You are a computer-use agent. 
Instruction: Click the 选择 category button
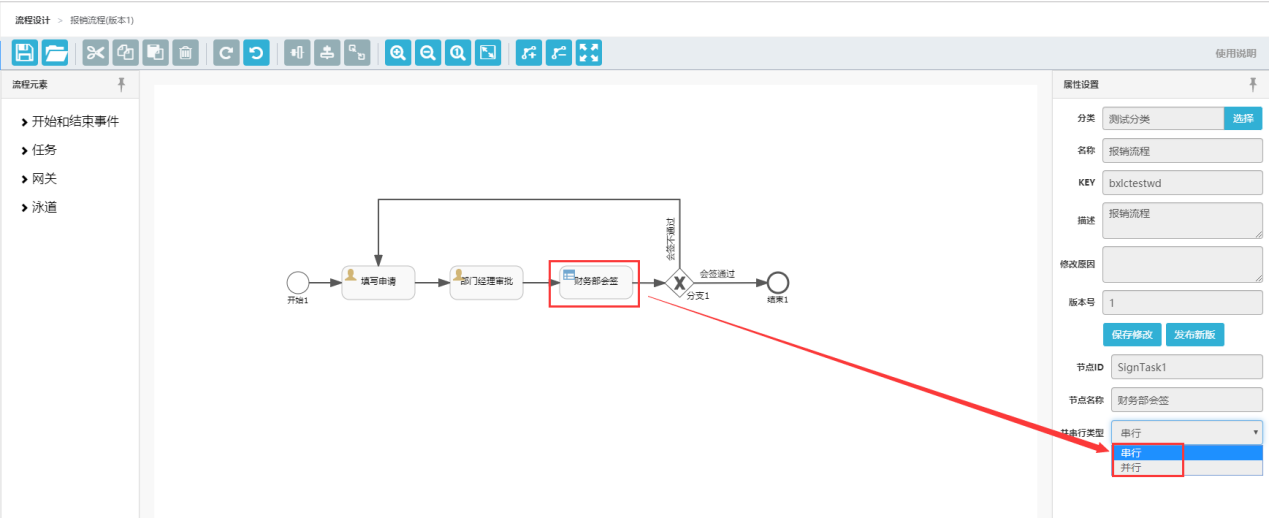coord(1243,119)
